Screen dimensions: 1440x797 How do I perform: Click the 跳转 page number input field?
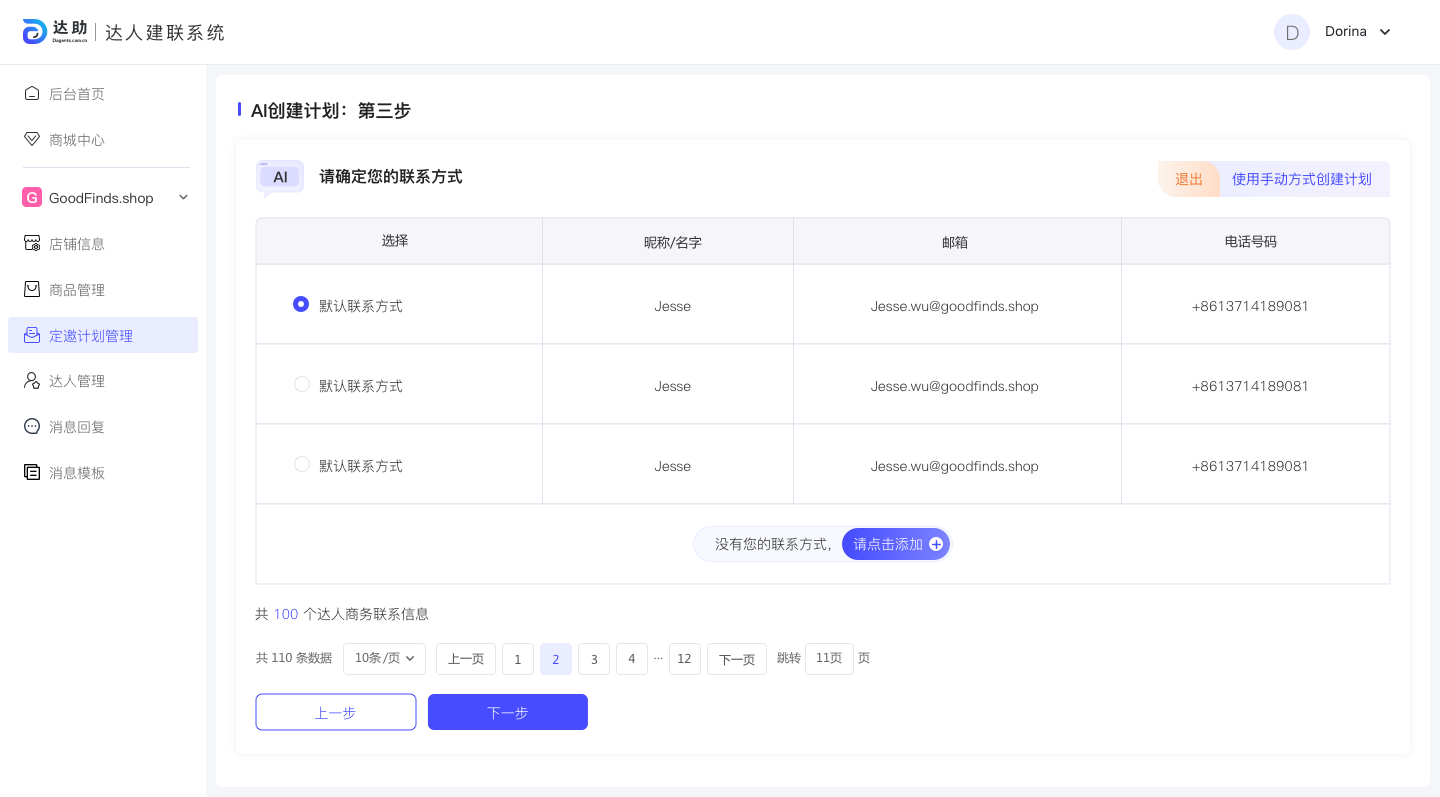829,658
